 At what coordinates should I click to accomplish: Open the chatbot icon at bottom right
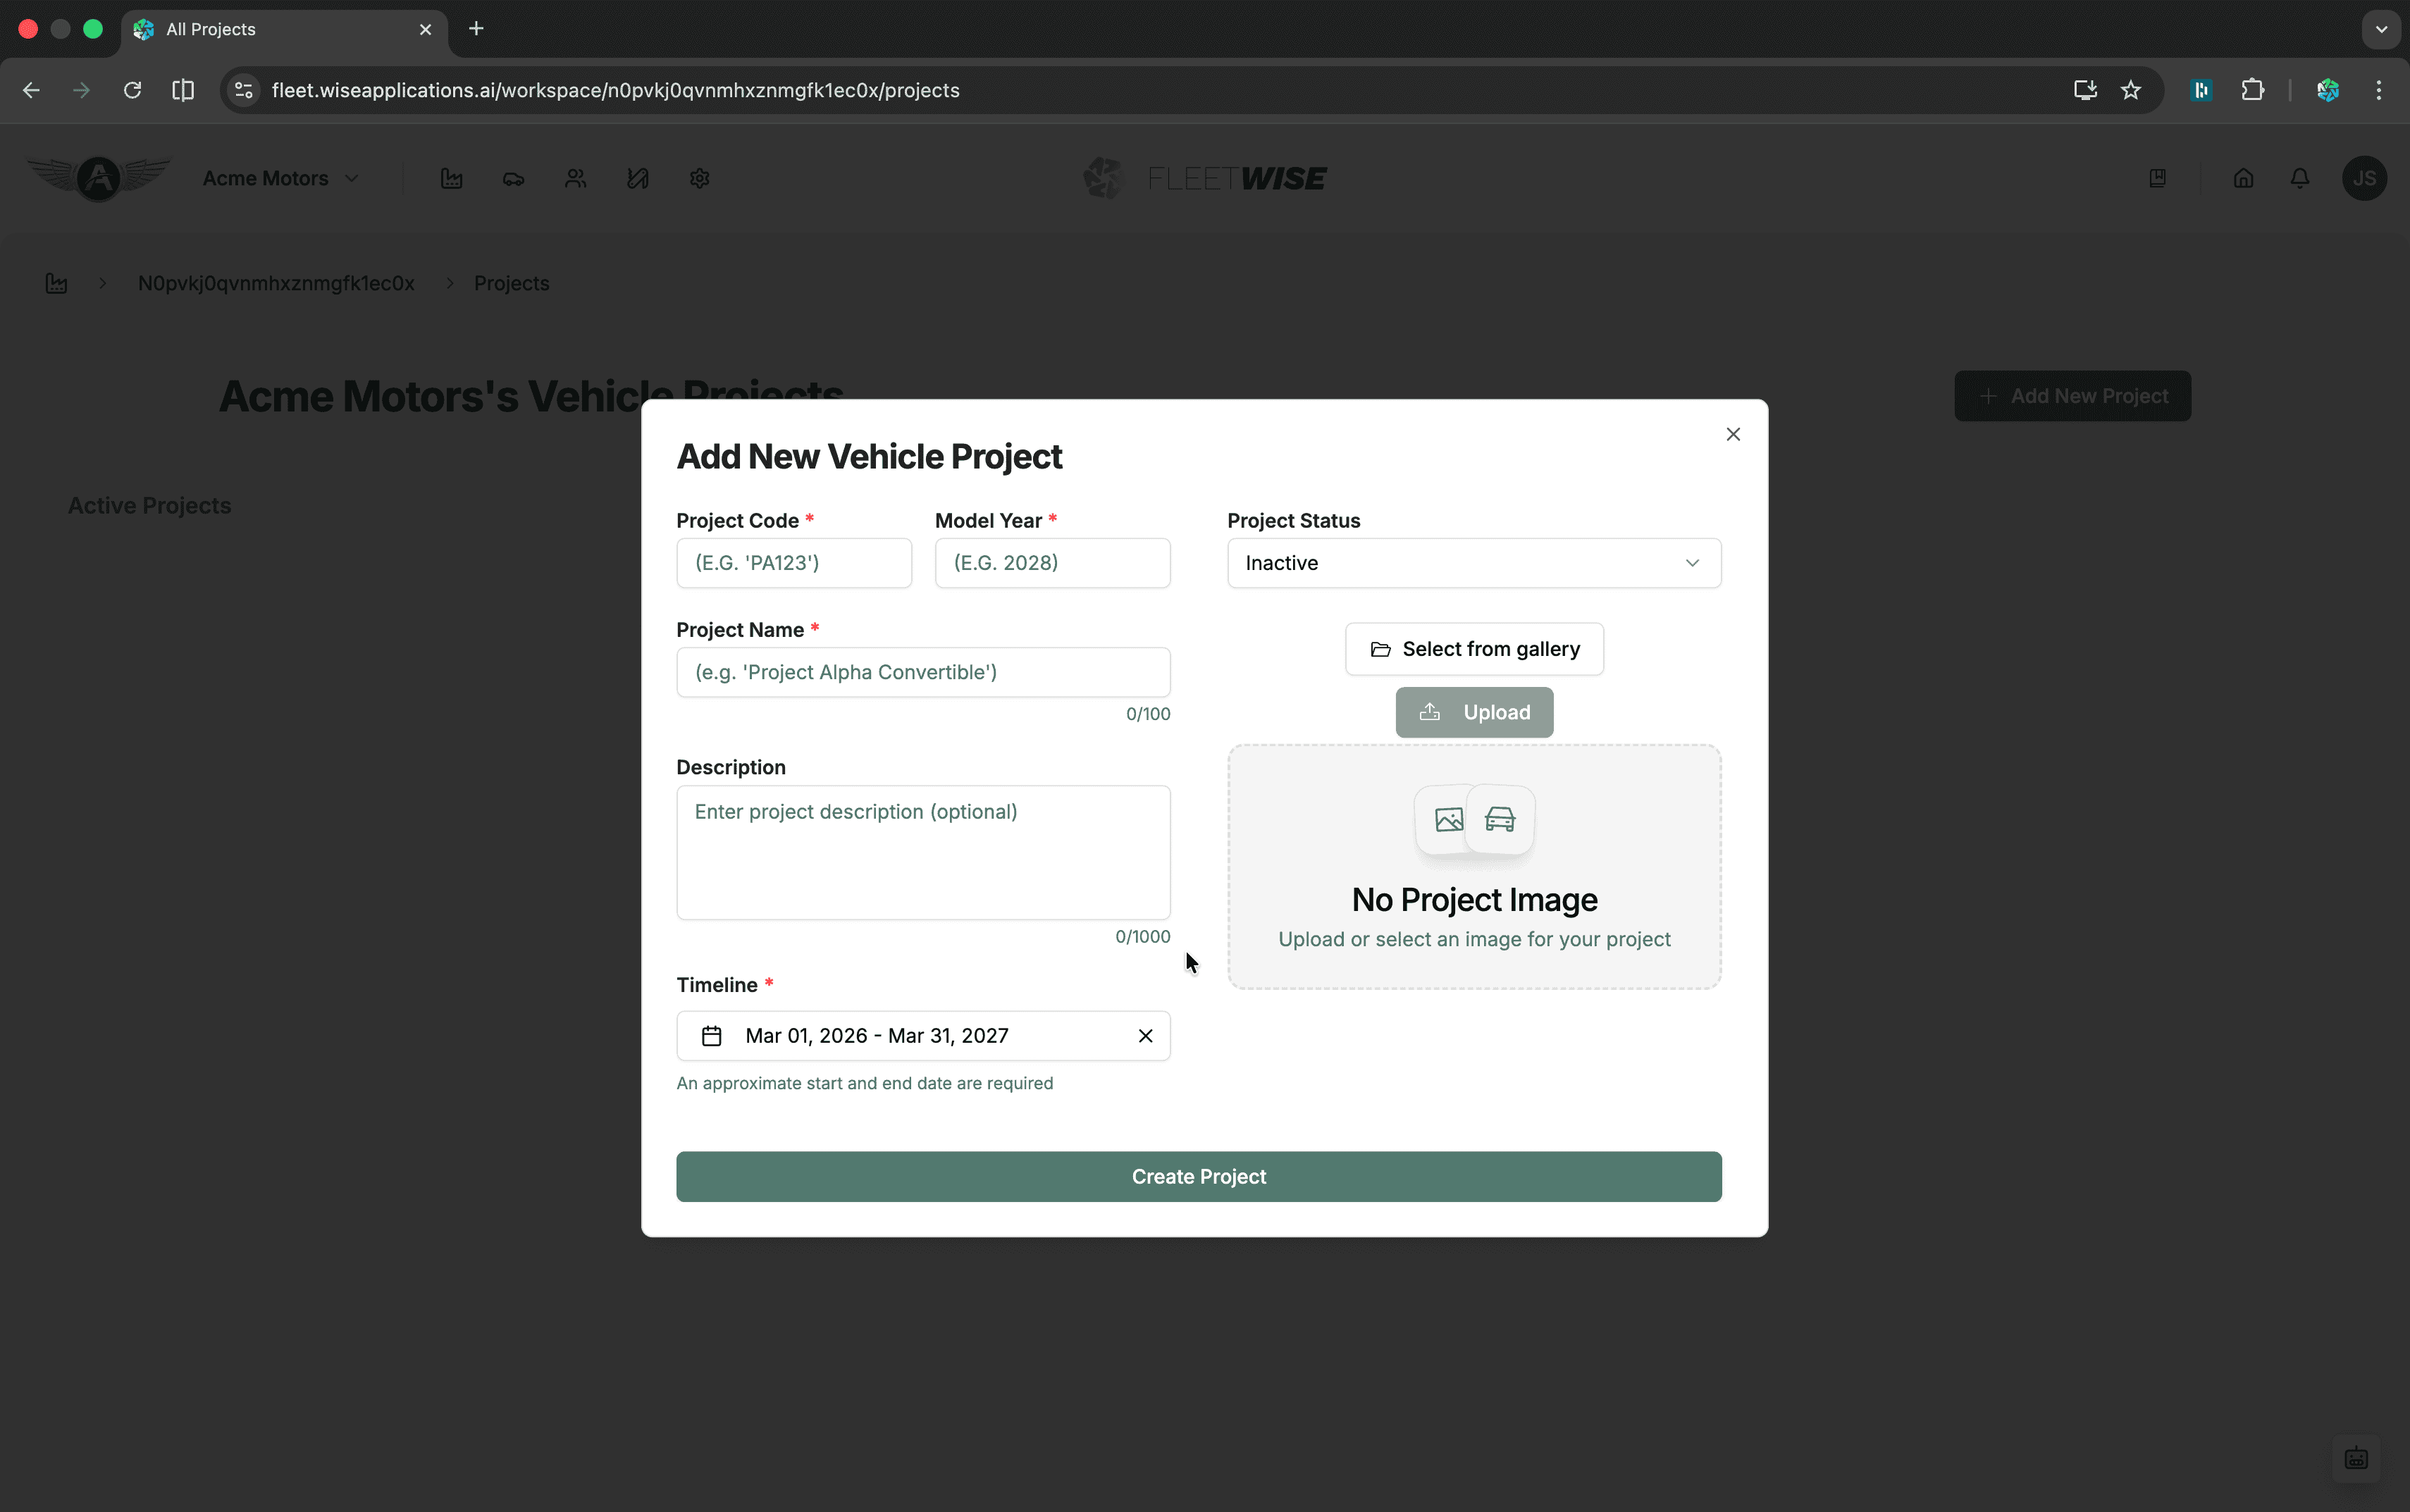[x=2356, y=1458]
